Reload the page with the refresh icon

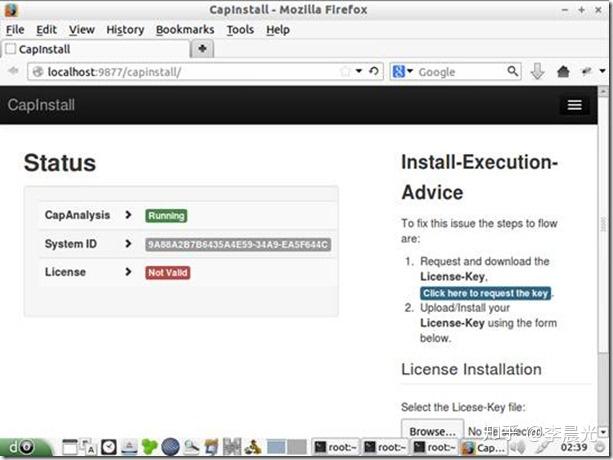coord(374,71)
